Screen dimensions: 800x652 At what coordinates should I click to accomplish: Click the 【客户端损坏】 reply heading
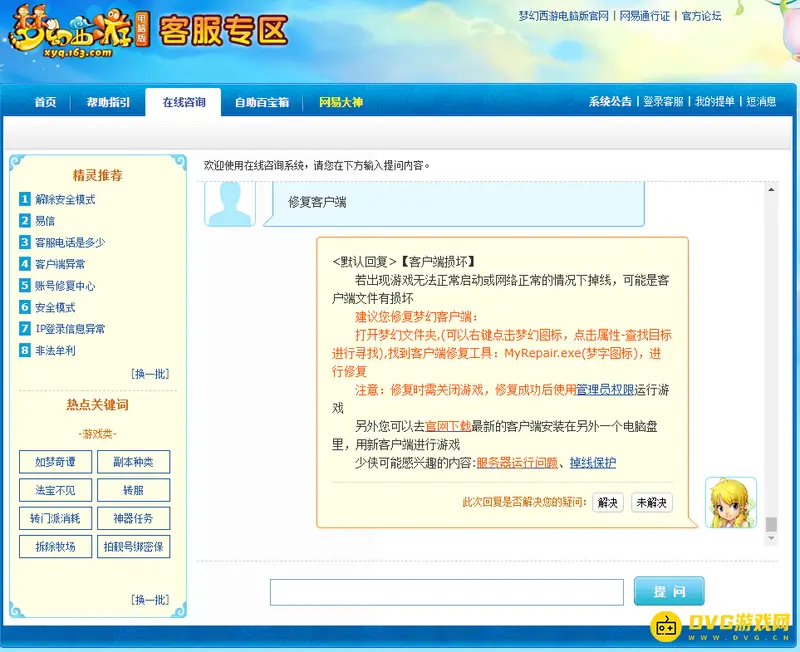click(x=437, y=262)
